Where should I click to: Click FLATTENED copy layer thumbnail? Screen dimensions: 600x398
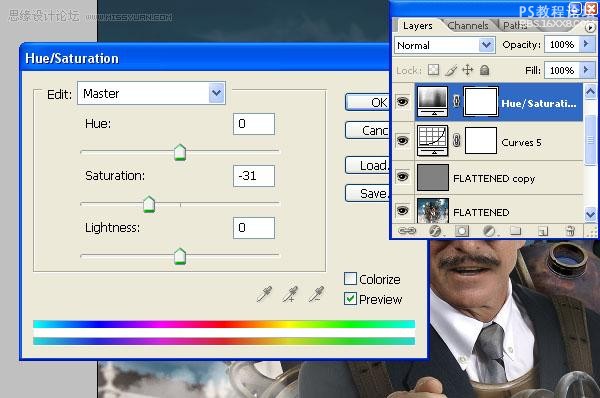tap(432, 177)
